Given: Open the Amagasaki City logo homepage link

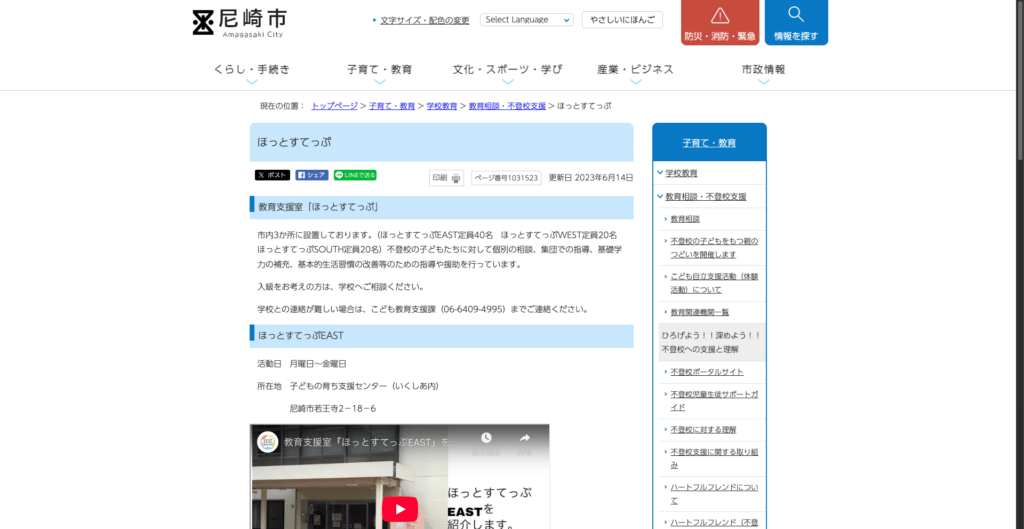Looking at the screenshot, I should [240, 23].
